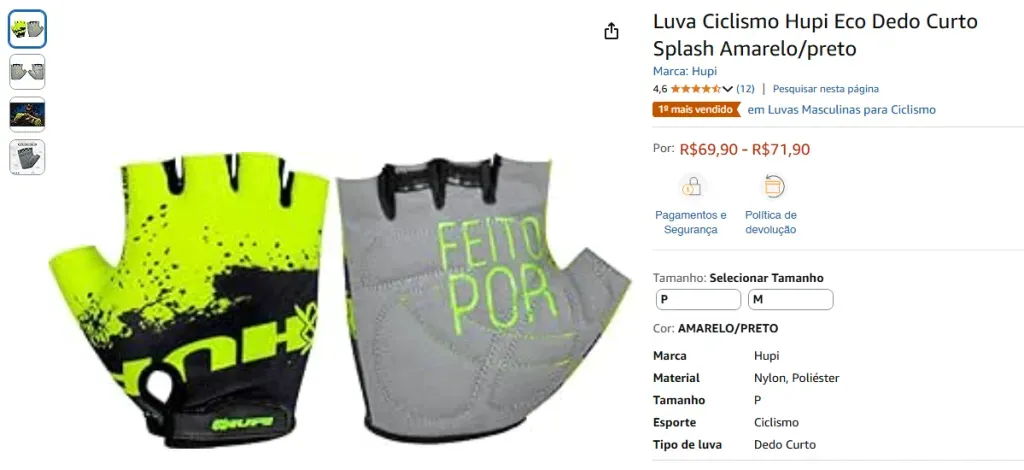Click the share icon above the product image
Image resolution: width=1024 pixels, height=470 pixels.
[x=611, y=31]
